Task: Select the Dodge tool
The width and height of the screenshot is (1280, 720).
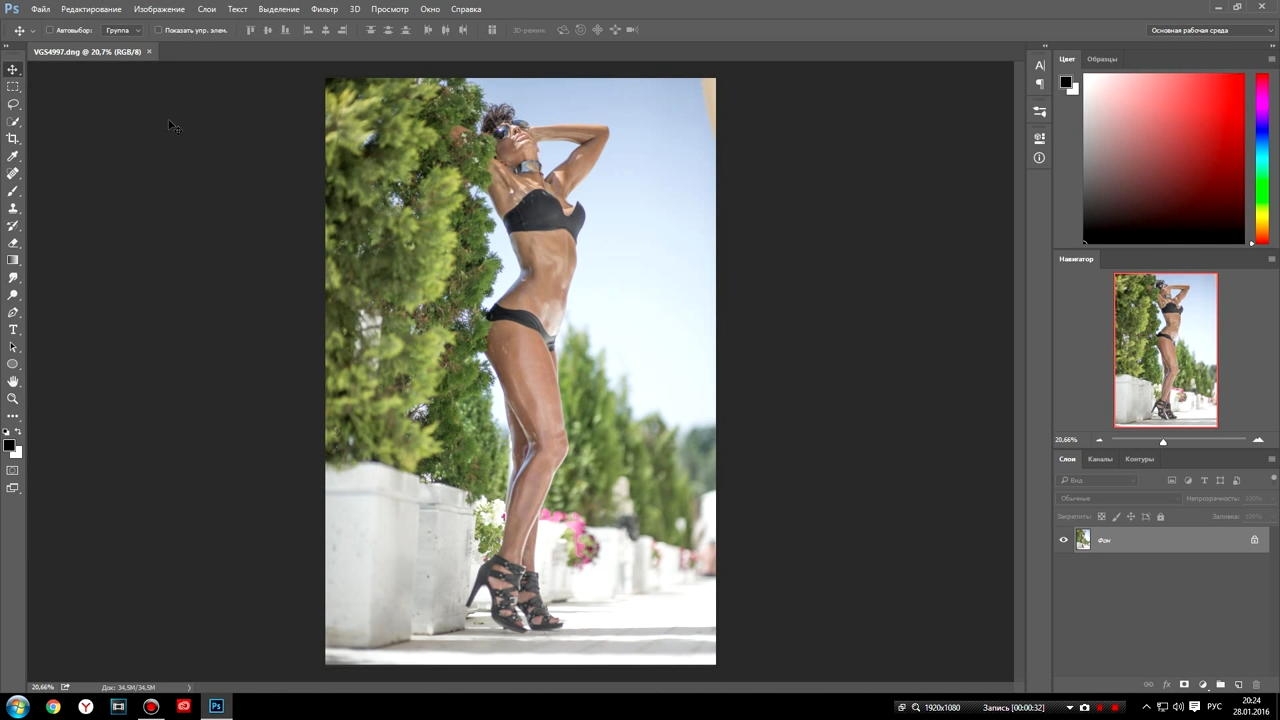Action: point(13,295)
